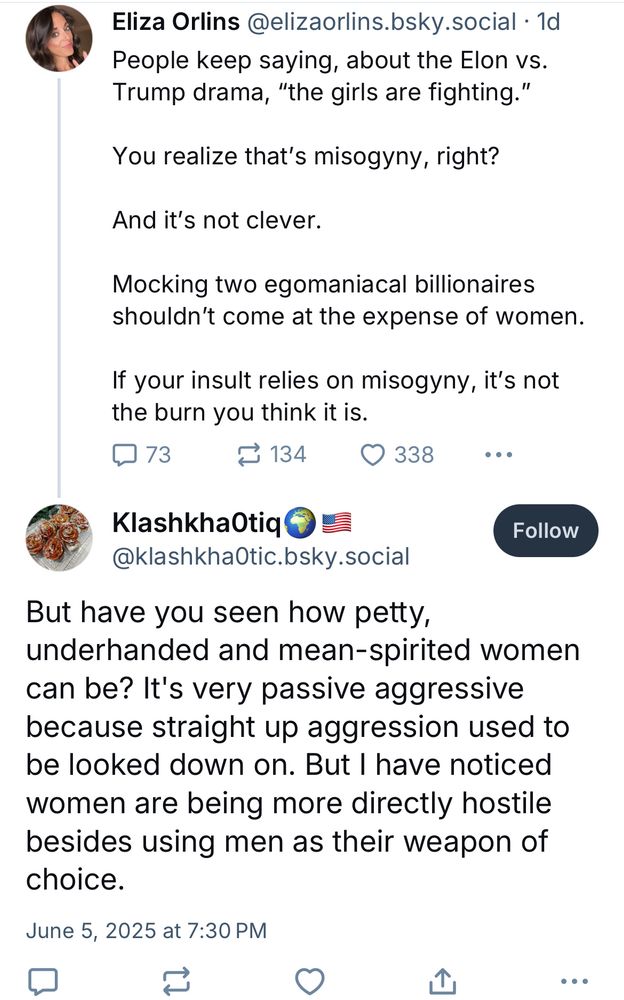Click the 134 repost count

(288, 455)
